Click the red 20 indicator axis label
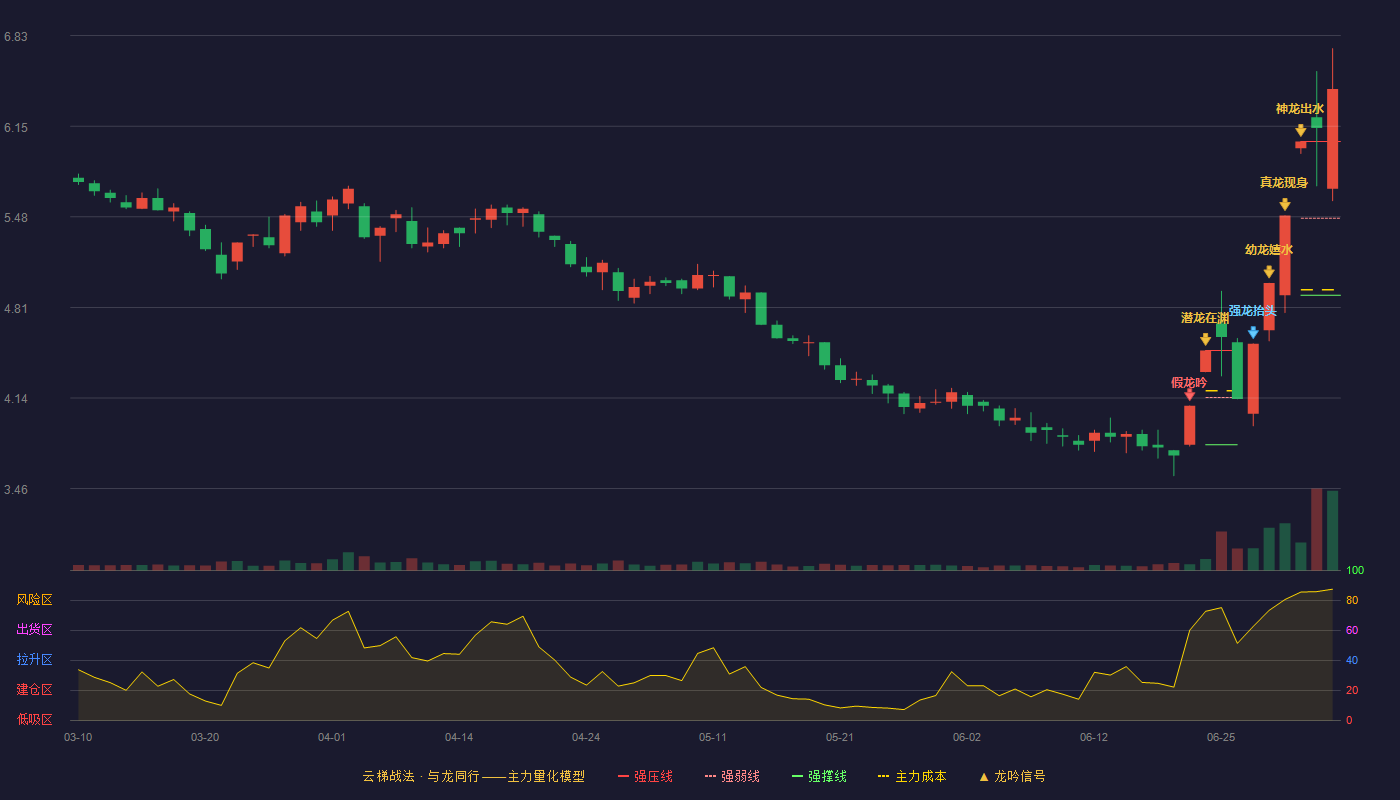The width and height of the screenshot is (1400, 800). [x=1352, y=690]
